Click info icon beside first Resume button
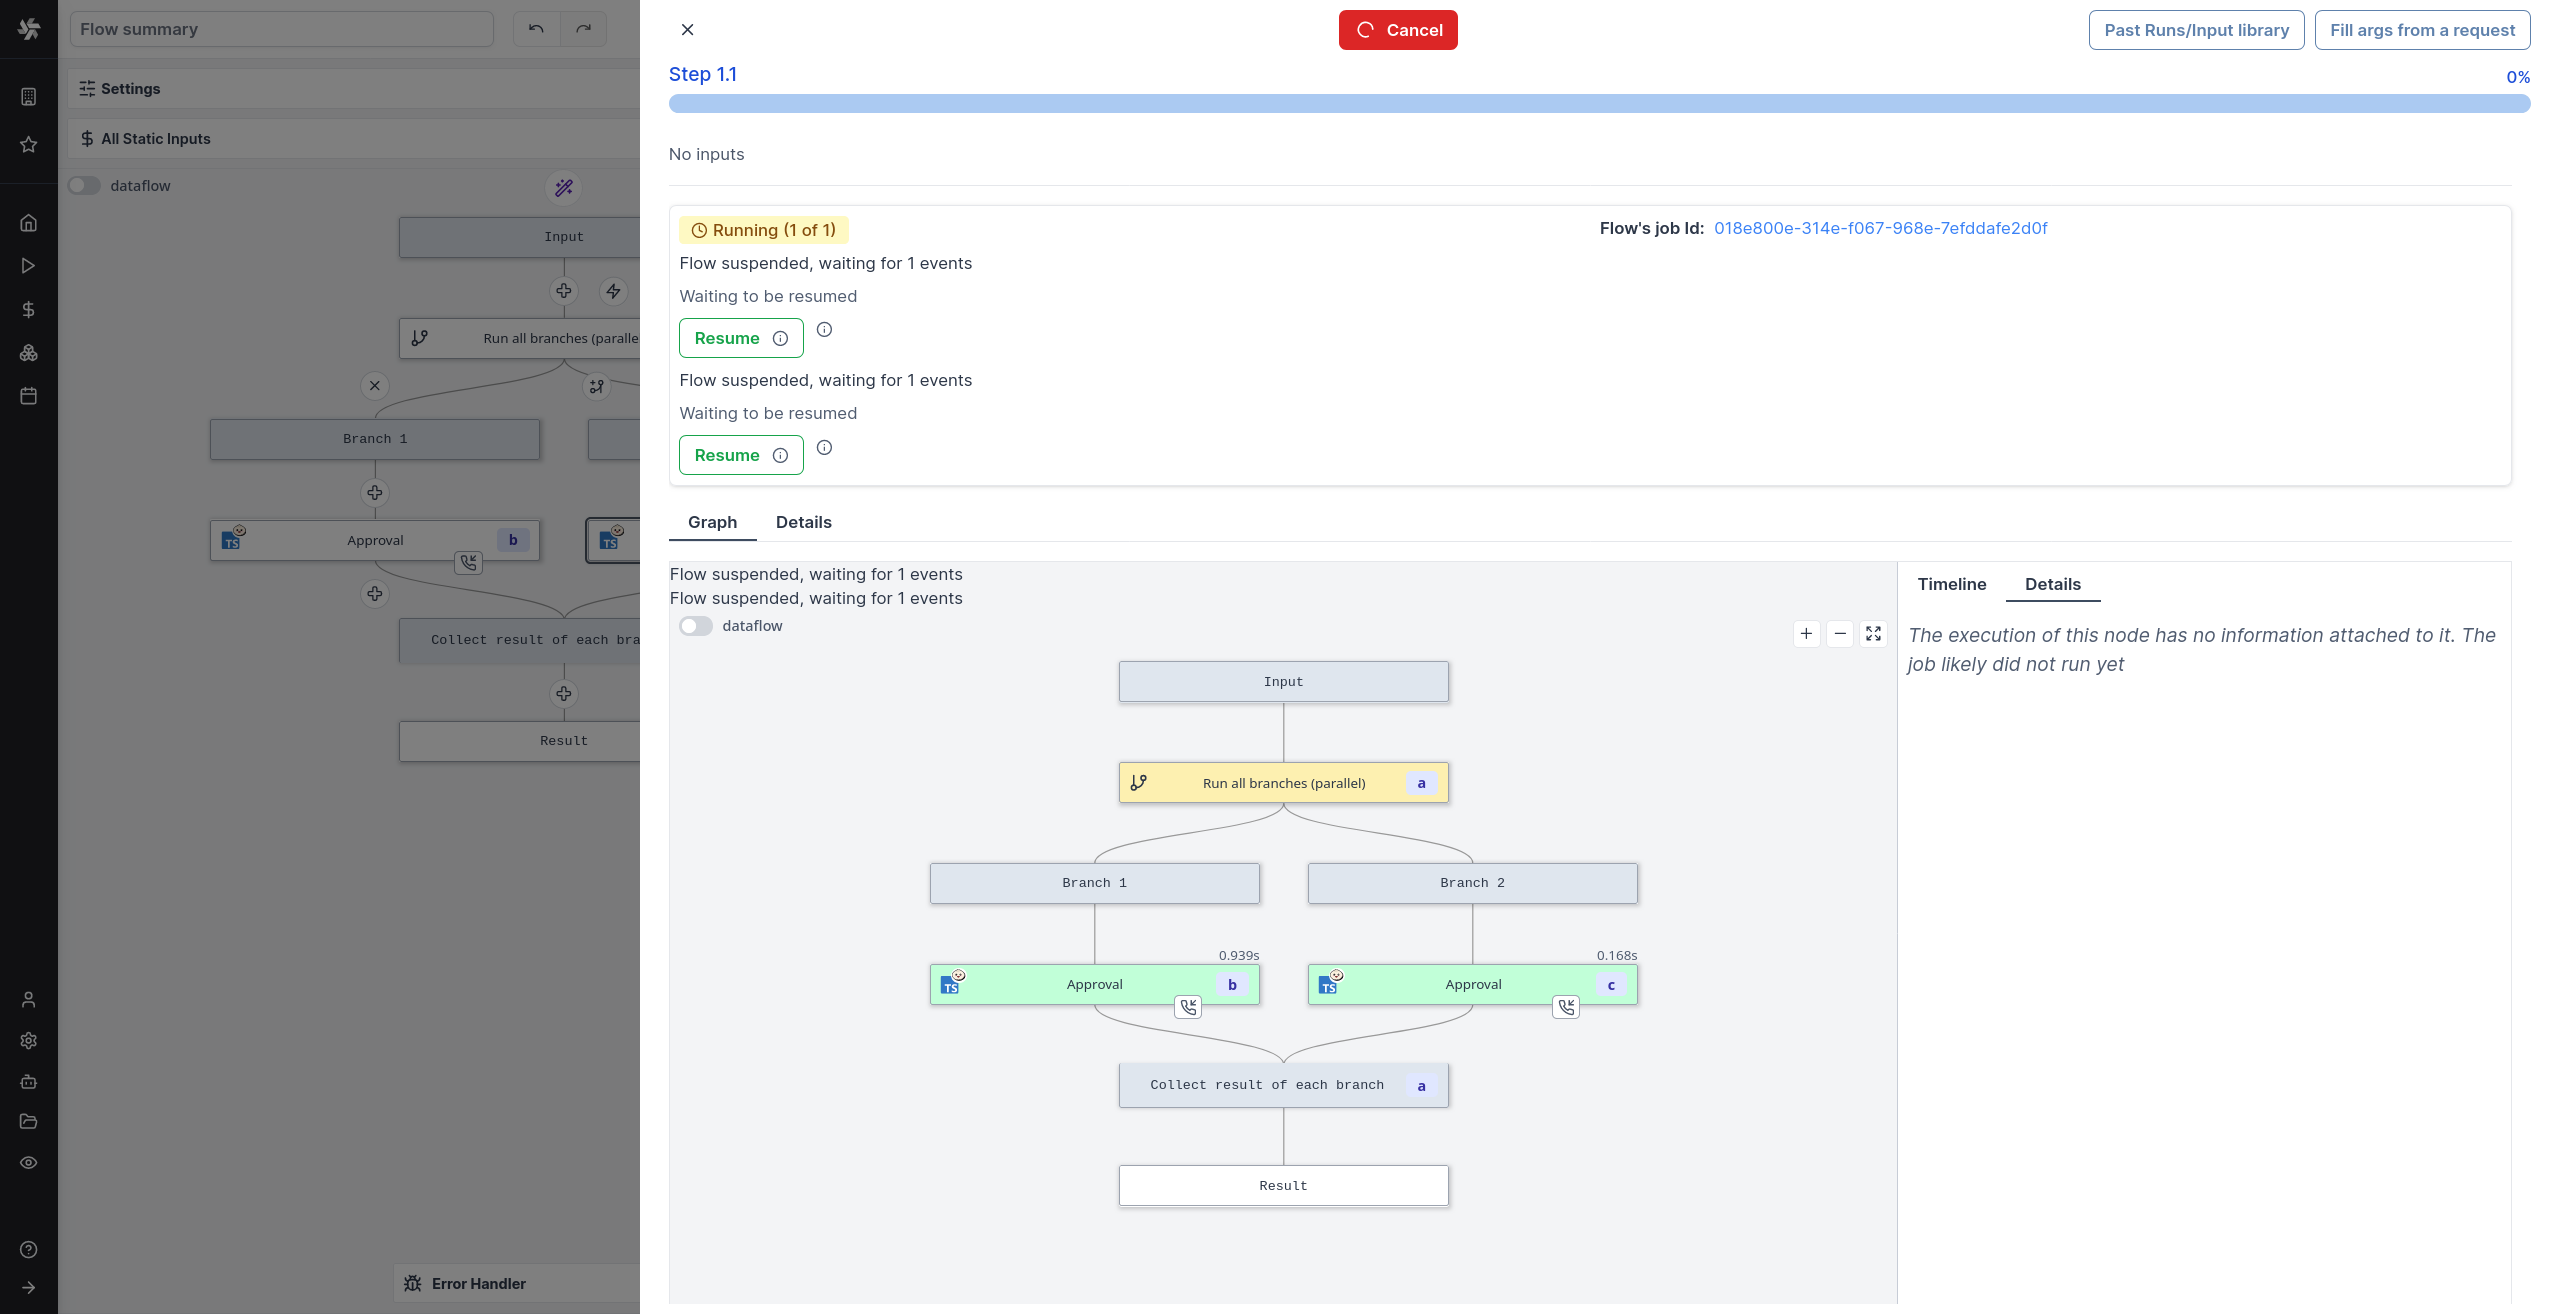Viewport: 2559px width, 1314px height. [x=824, y=330]
